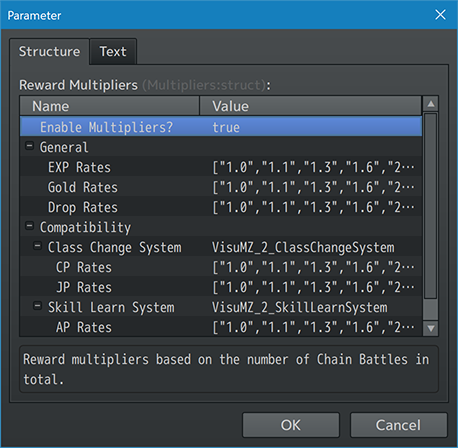Click the scrollbar down arrow

pyautogui.click(x=431, y=328)
